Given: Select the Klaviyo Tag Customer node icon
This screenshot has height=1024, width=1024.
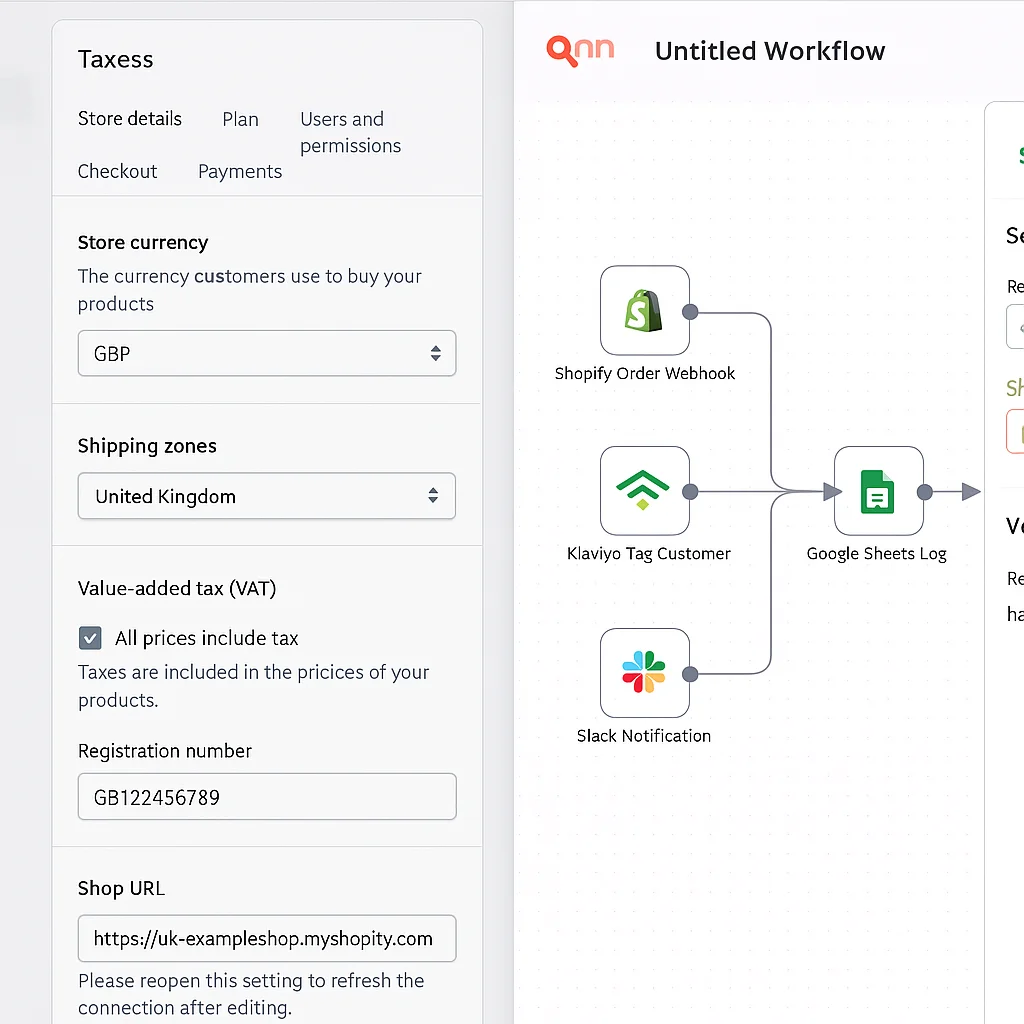Looking at the screenshot, I should coord(645,490).
